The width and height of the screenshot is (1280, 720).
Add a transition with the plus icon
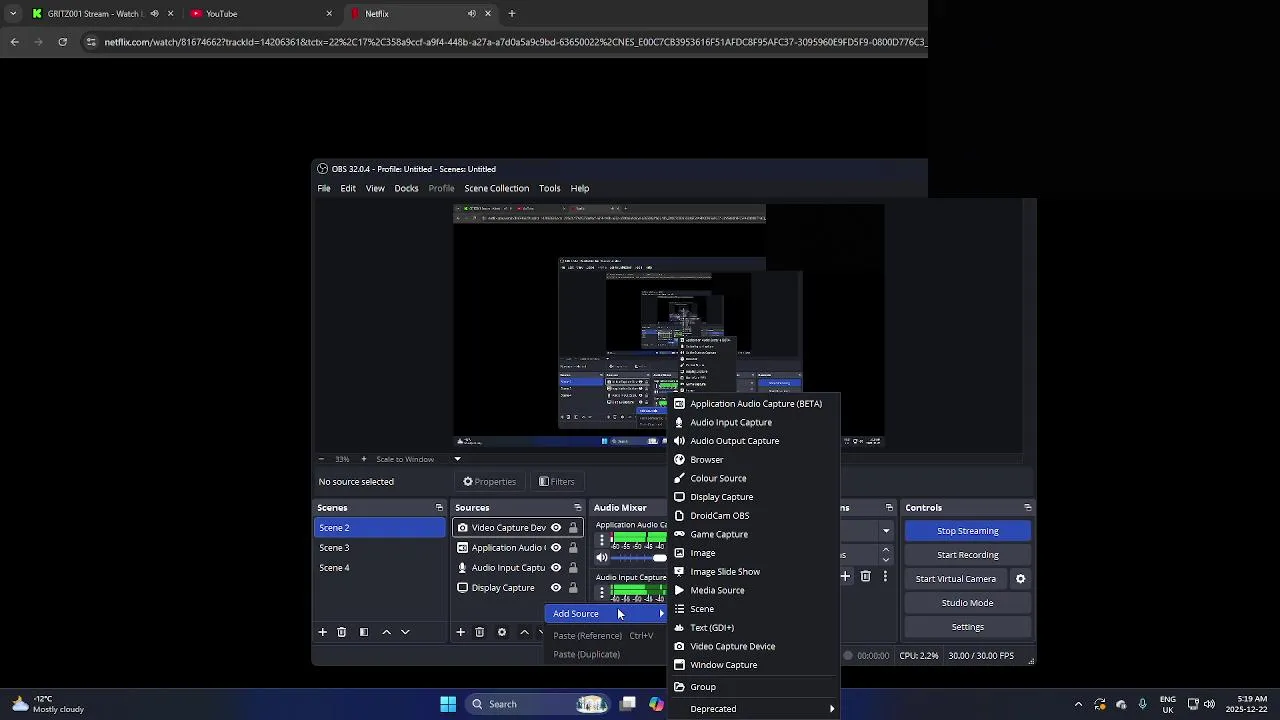tap(845, 576)
